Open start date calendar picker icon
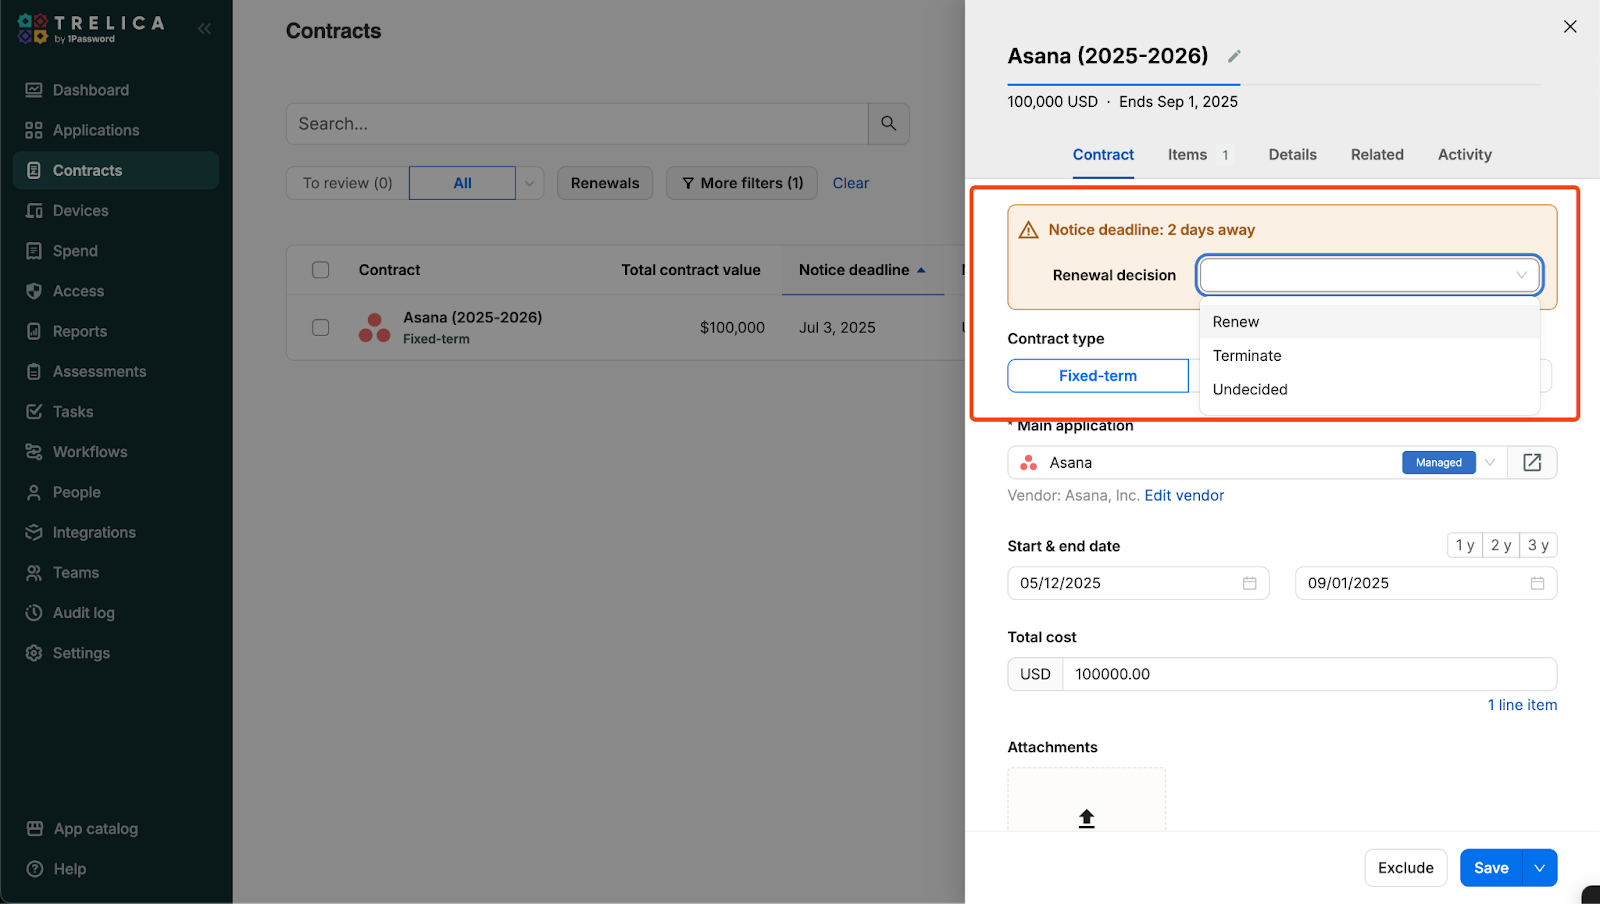Screen dimensions: 1600x904 [x=1249, y=583]
